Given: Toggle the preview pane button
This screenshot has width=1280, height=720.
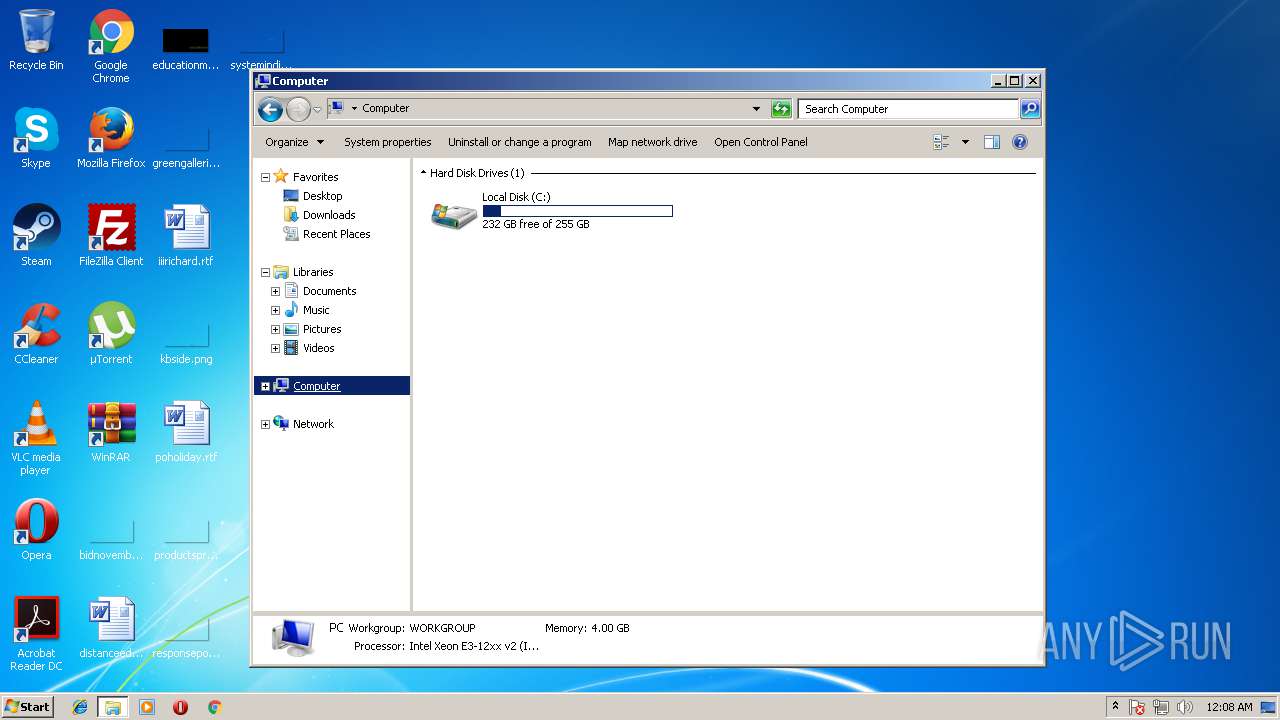Looking at the screenshot, I should (992, 142).
